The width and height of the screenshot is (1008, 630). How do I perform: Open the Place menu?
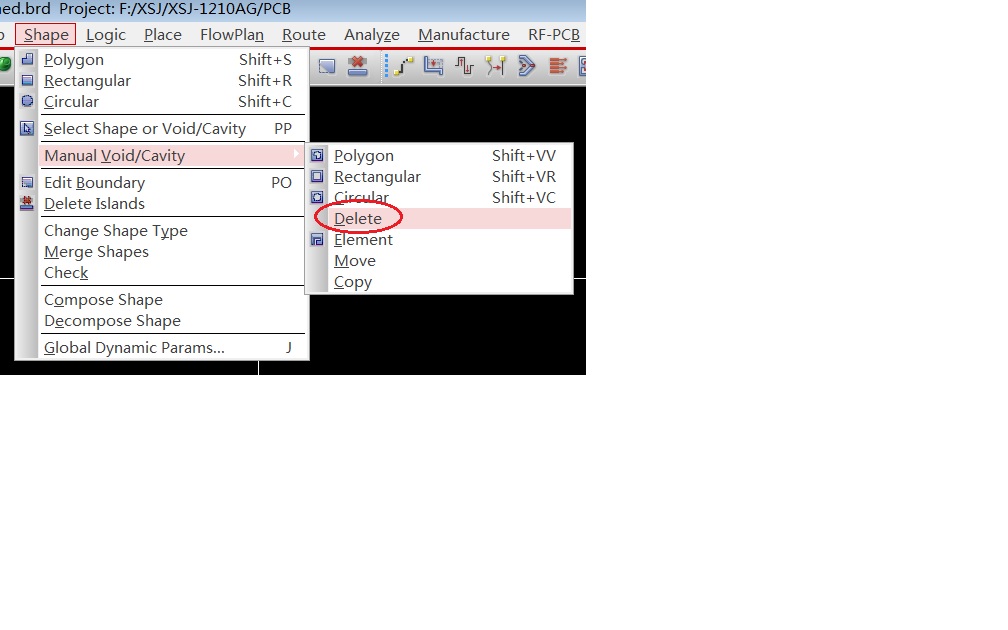coord(163,35)
